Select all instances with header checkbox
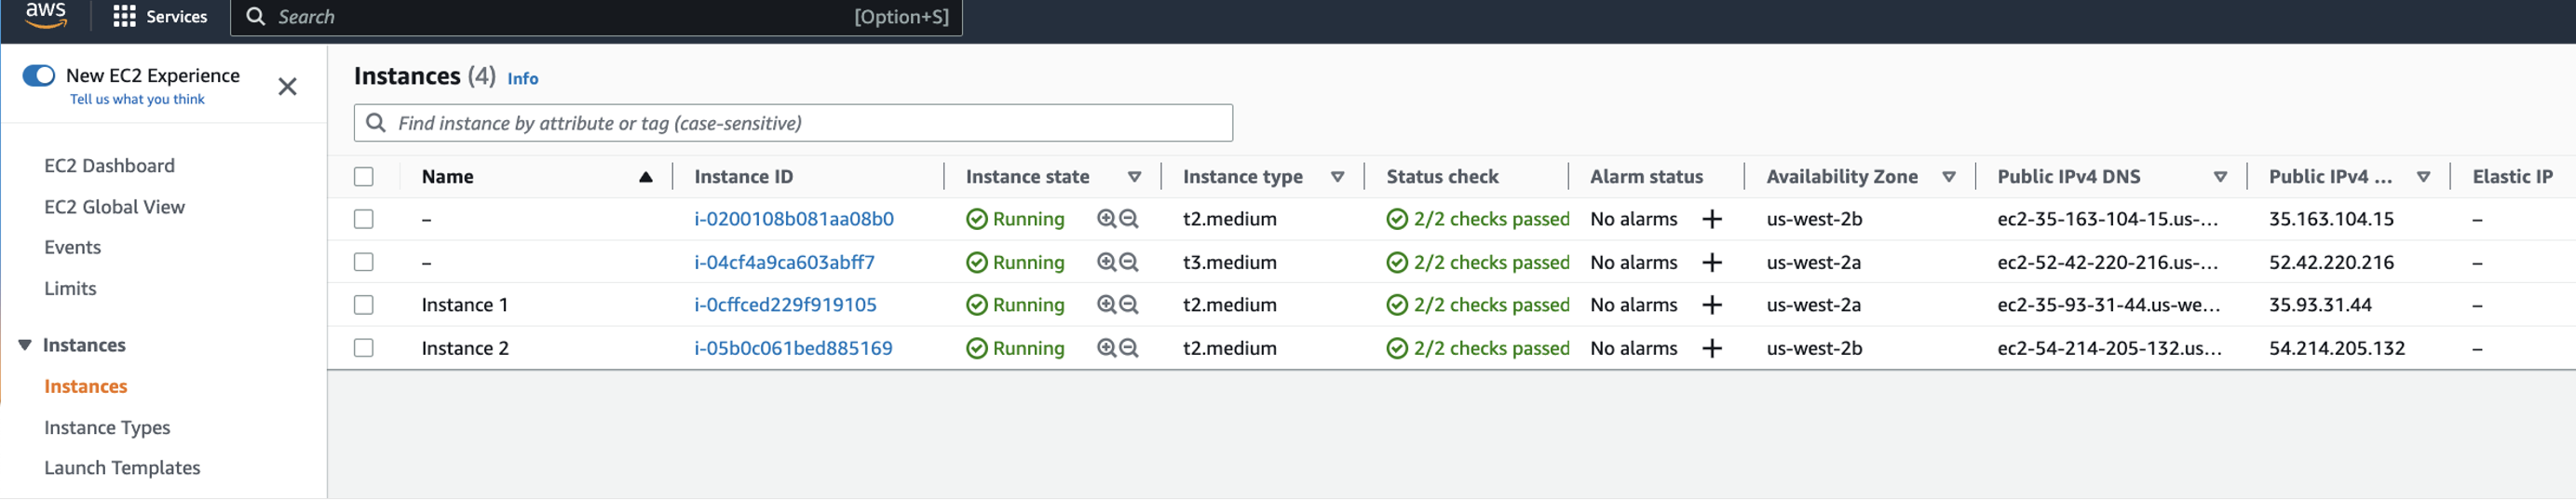Screen dimensions: 2576x501 click(x=364, y=177)
